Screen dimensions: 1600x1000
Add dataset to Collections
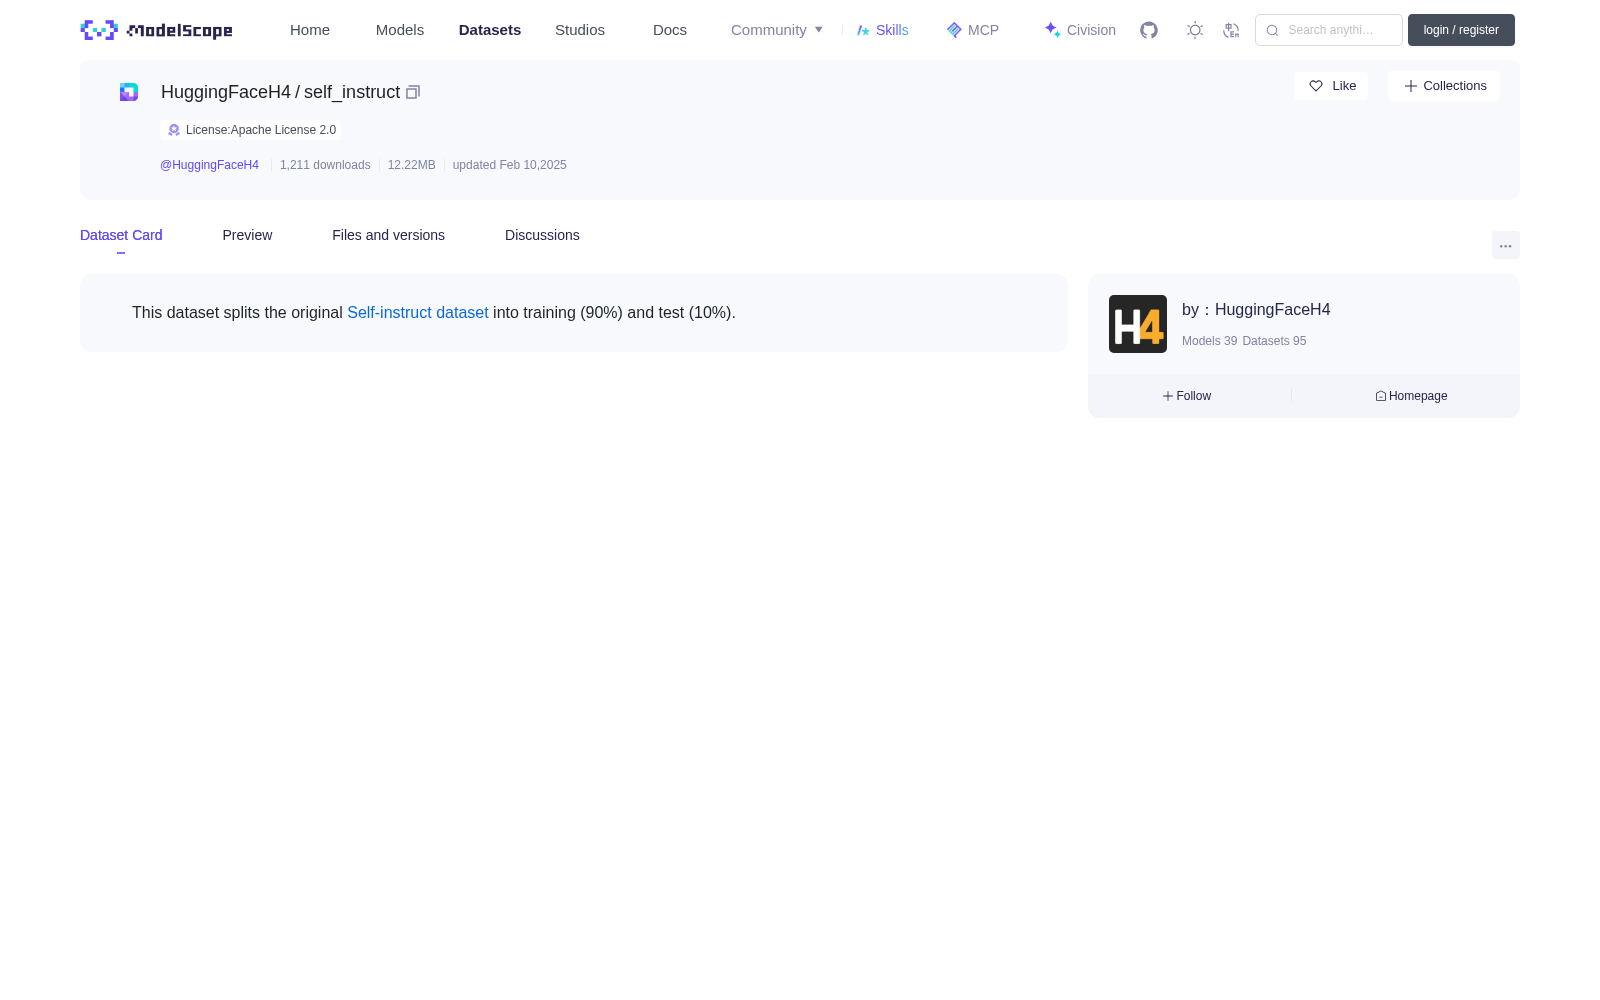pos(1444,86)
